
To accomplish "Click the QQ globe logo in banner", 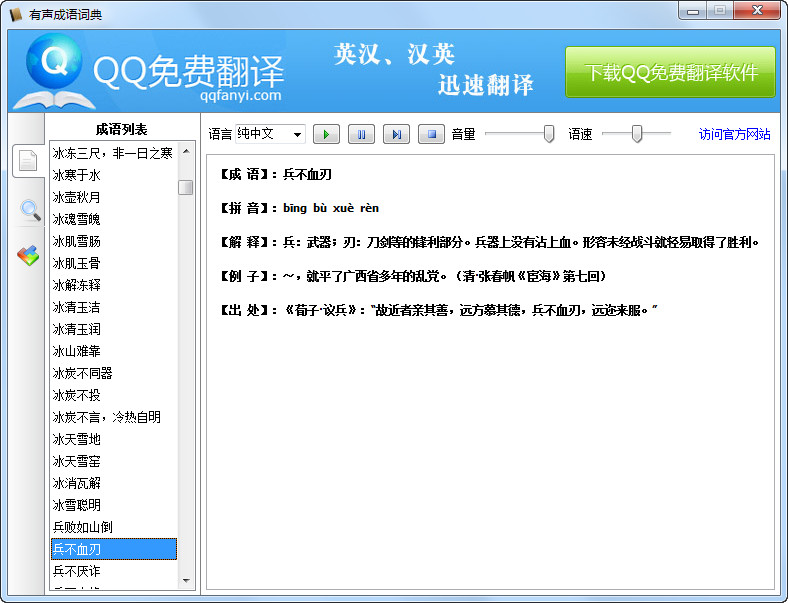I will point(54,62).
